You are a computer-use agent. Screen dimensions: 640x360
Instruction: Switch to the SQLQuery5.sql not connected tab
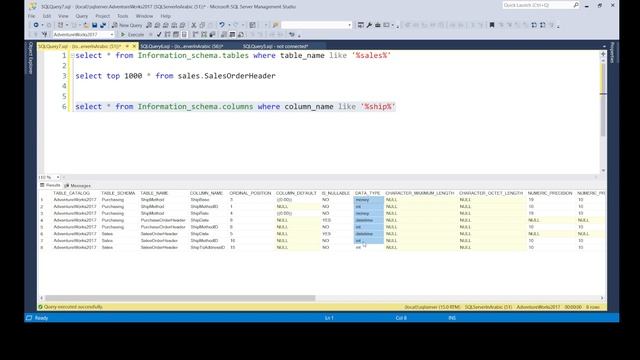(x=276, y=46)
